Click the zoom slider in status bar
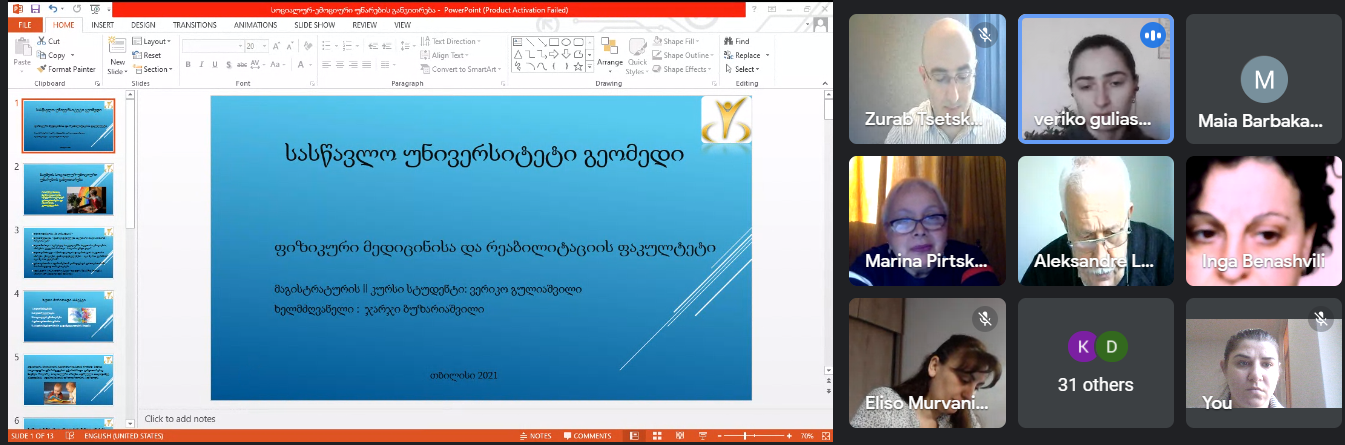The image size is (1345, 445). (x=754, y=436)
